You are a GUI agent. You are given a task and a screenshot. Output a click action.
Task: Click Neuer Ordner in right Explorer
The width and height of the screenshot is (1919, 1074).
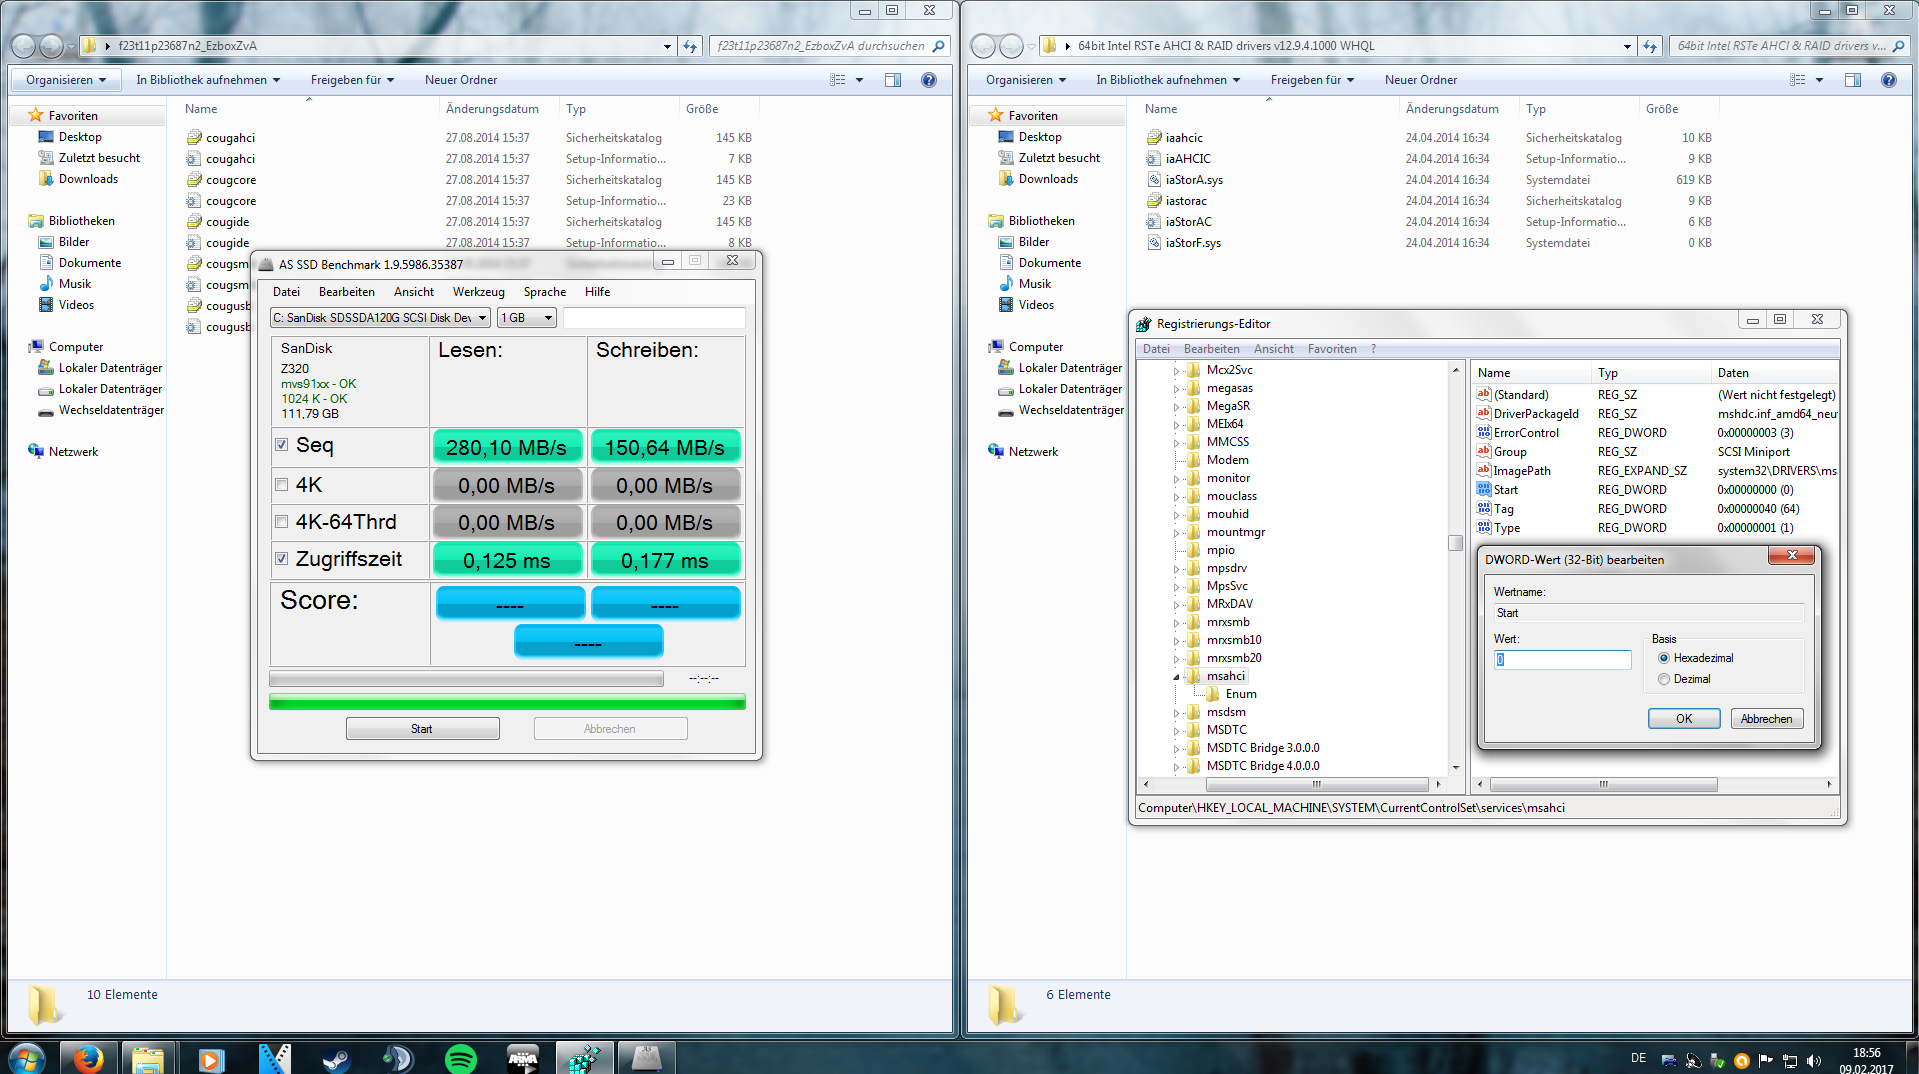coord(1421,80)
